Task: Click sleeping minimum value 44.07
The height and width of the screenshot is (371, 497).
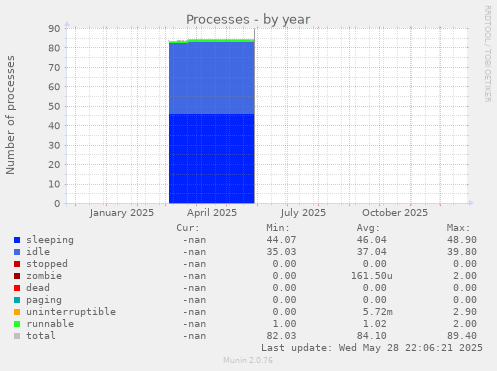Action: (x=281, y=240)
